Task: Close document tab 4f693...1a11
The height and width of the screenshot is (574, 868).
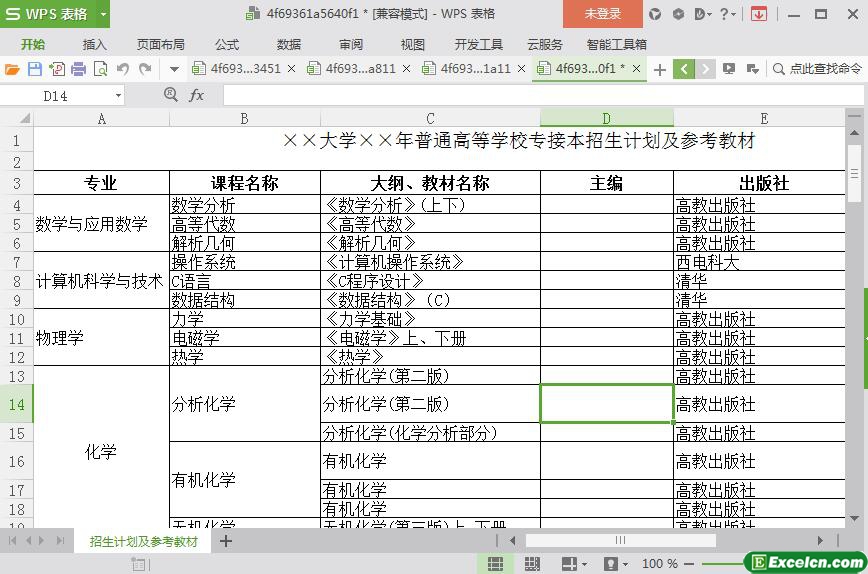Action: (521, 69)
